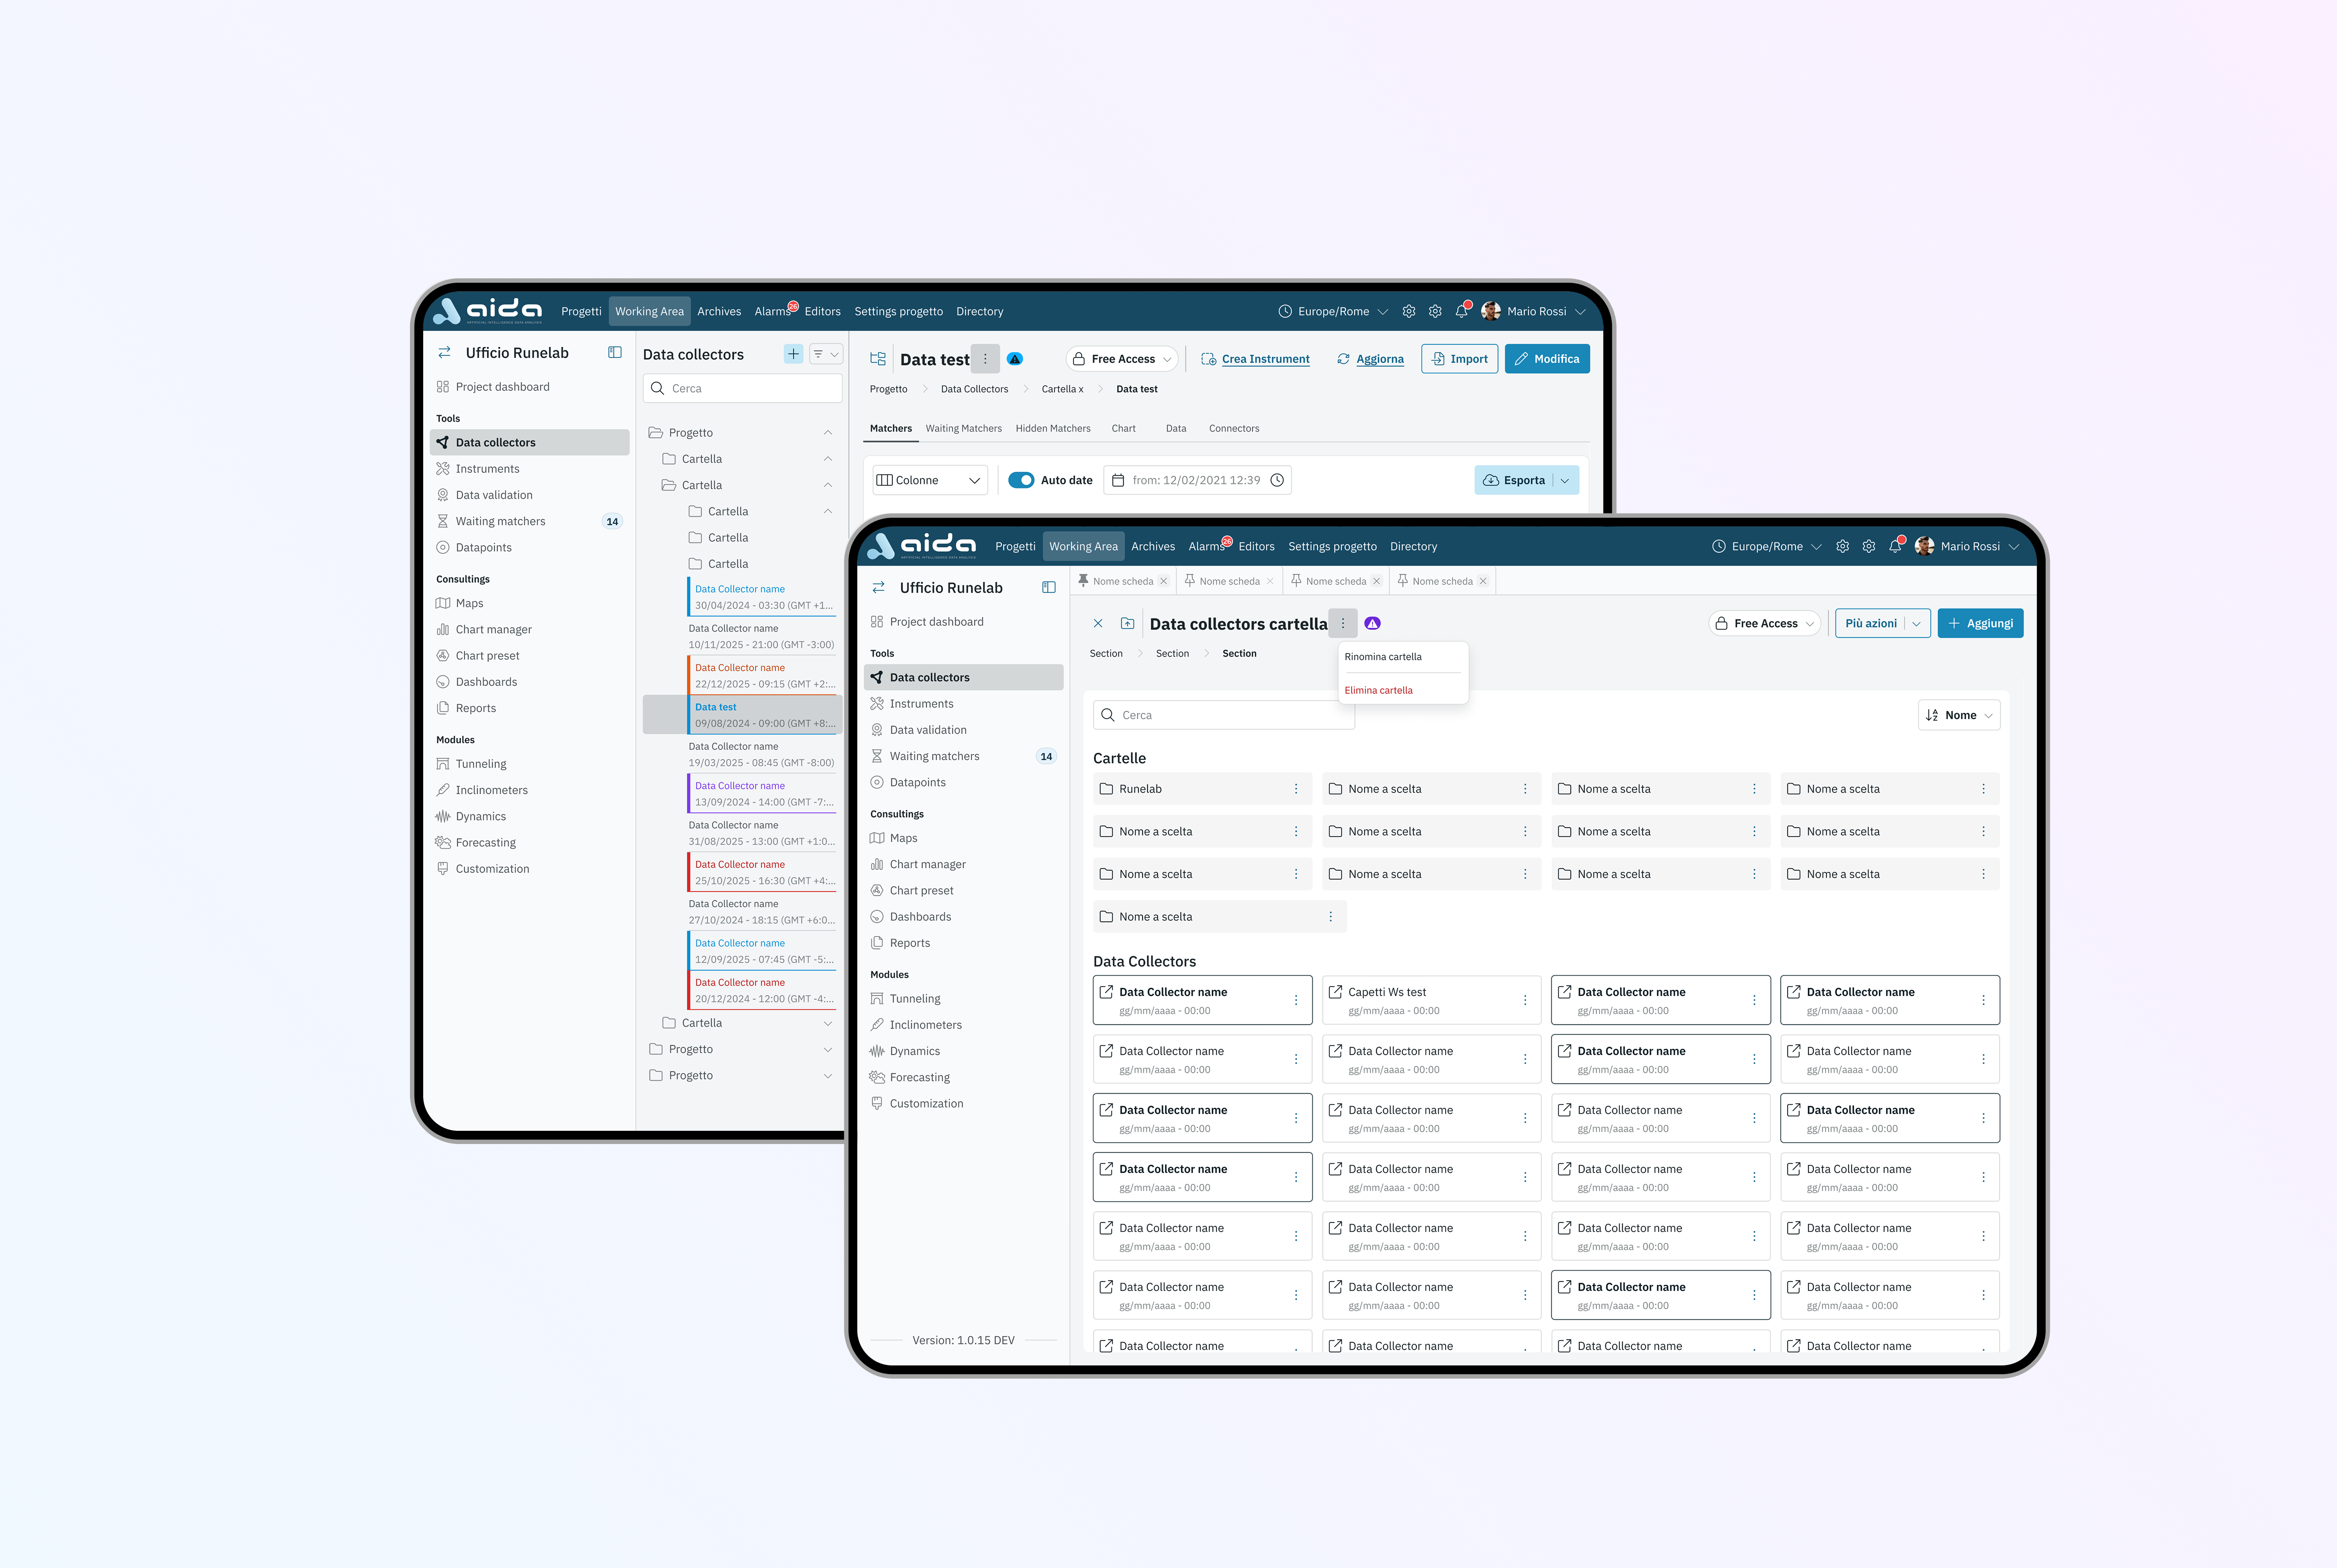The image size is (2337, 1568).
Task: Open Tunneling in the front window sidebar
Action: (964, 999)
